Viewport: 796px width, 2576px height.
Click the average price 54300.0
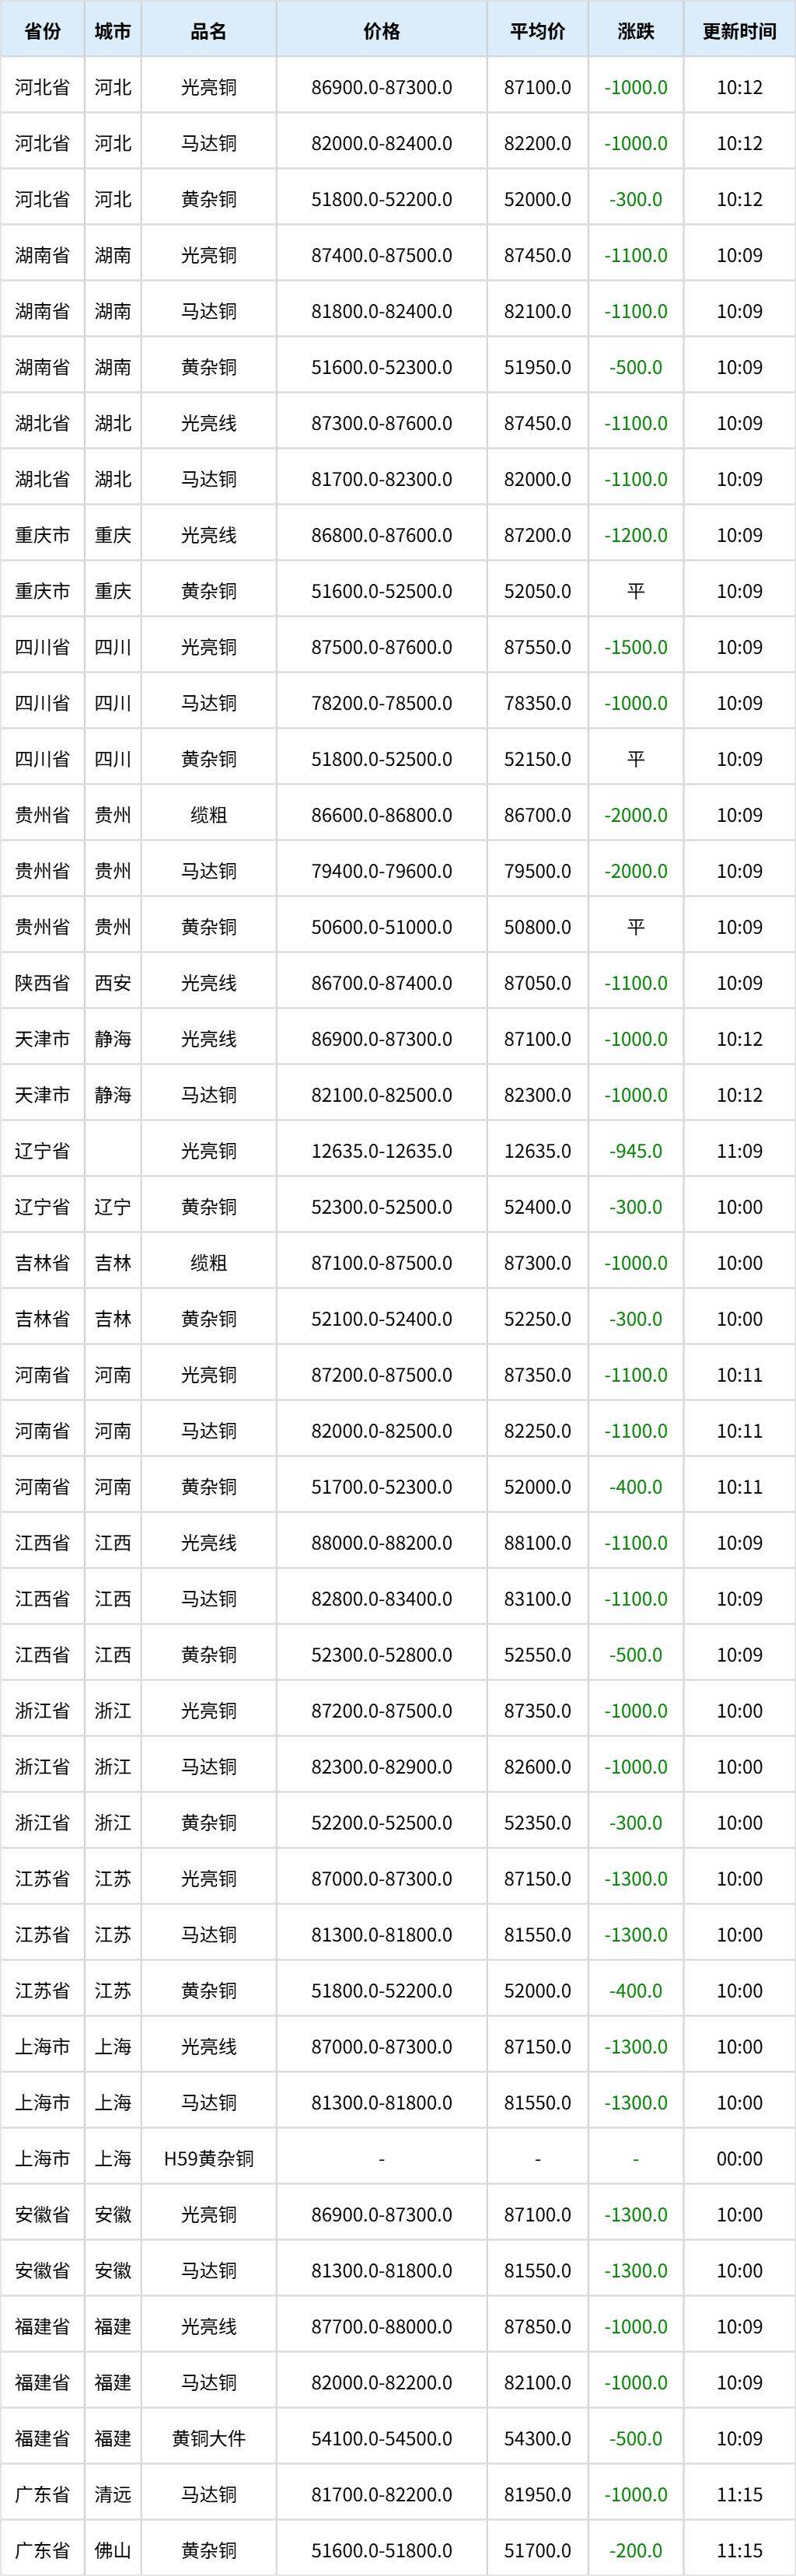(537, 2438)
